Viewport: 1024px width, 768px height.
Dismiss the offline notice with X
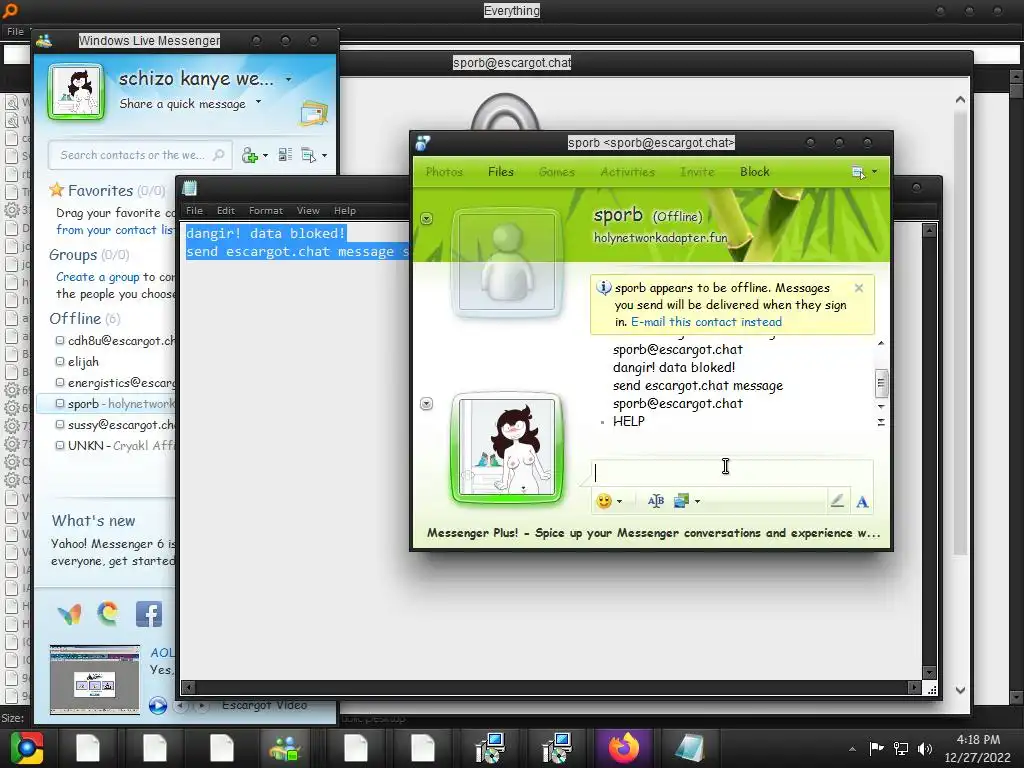click(859, 288)
